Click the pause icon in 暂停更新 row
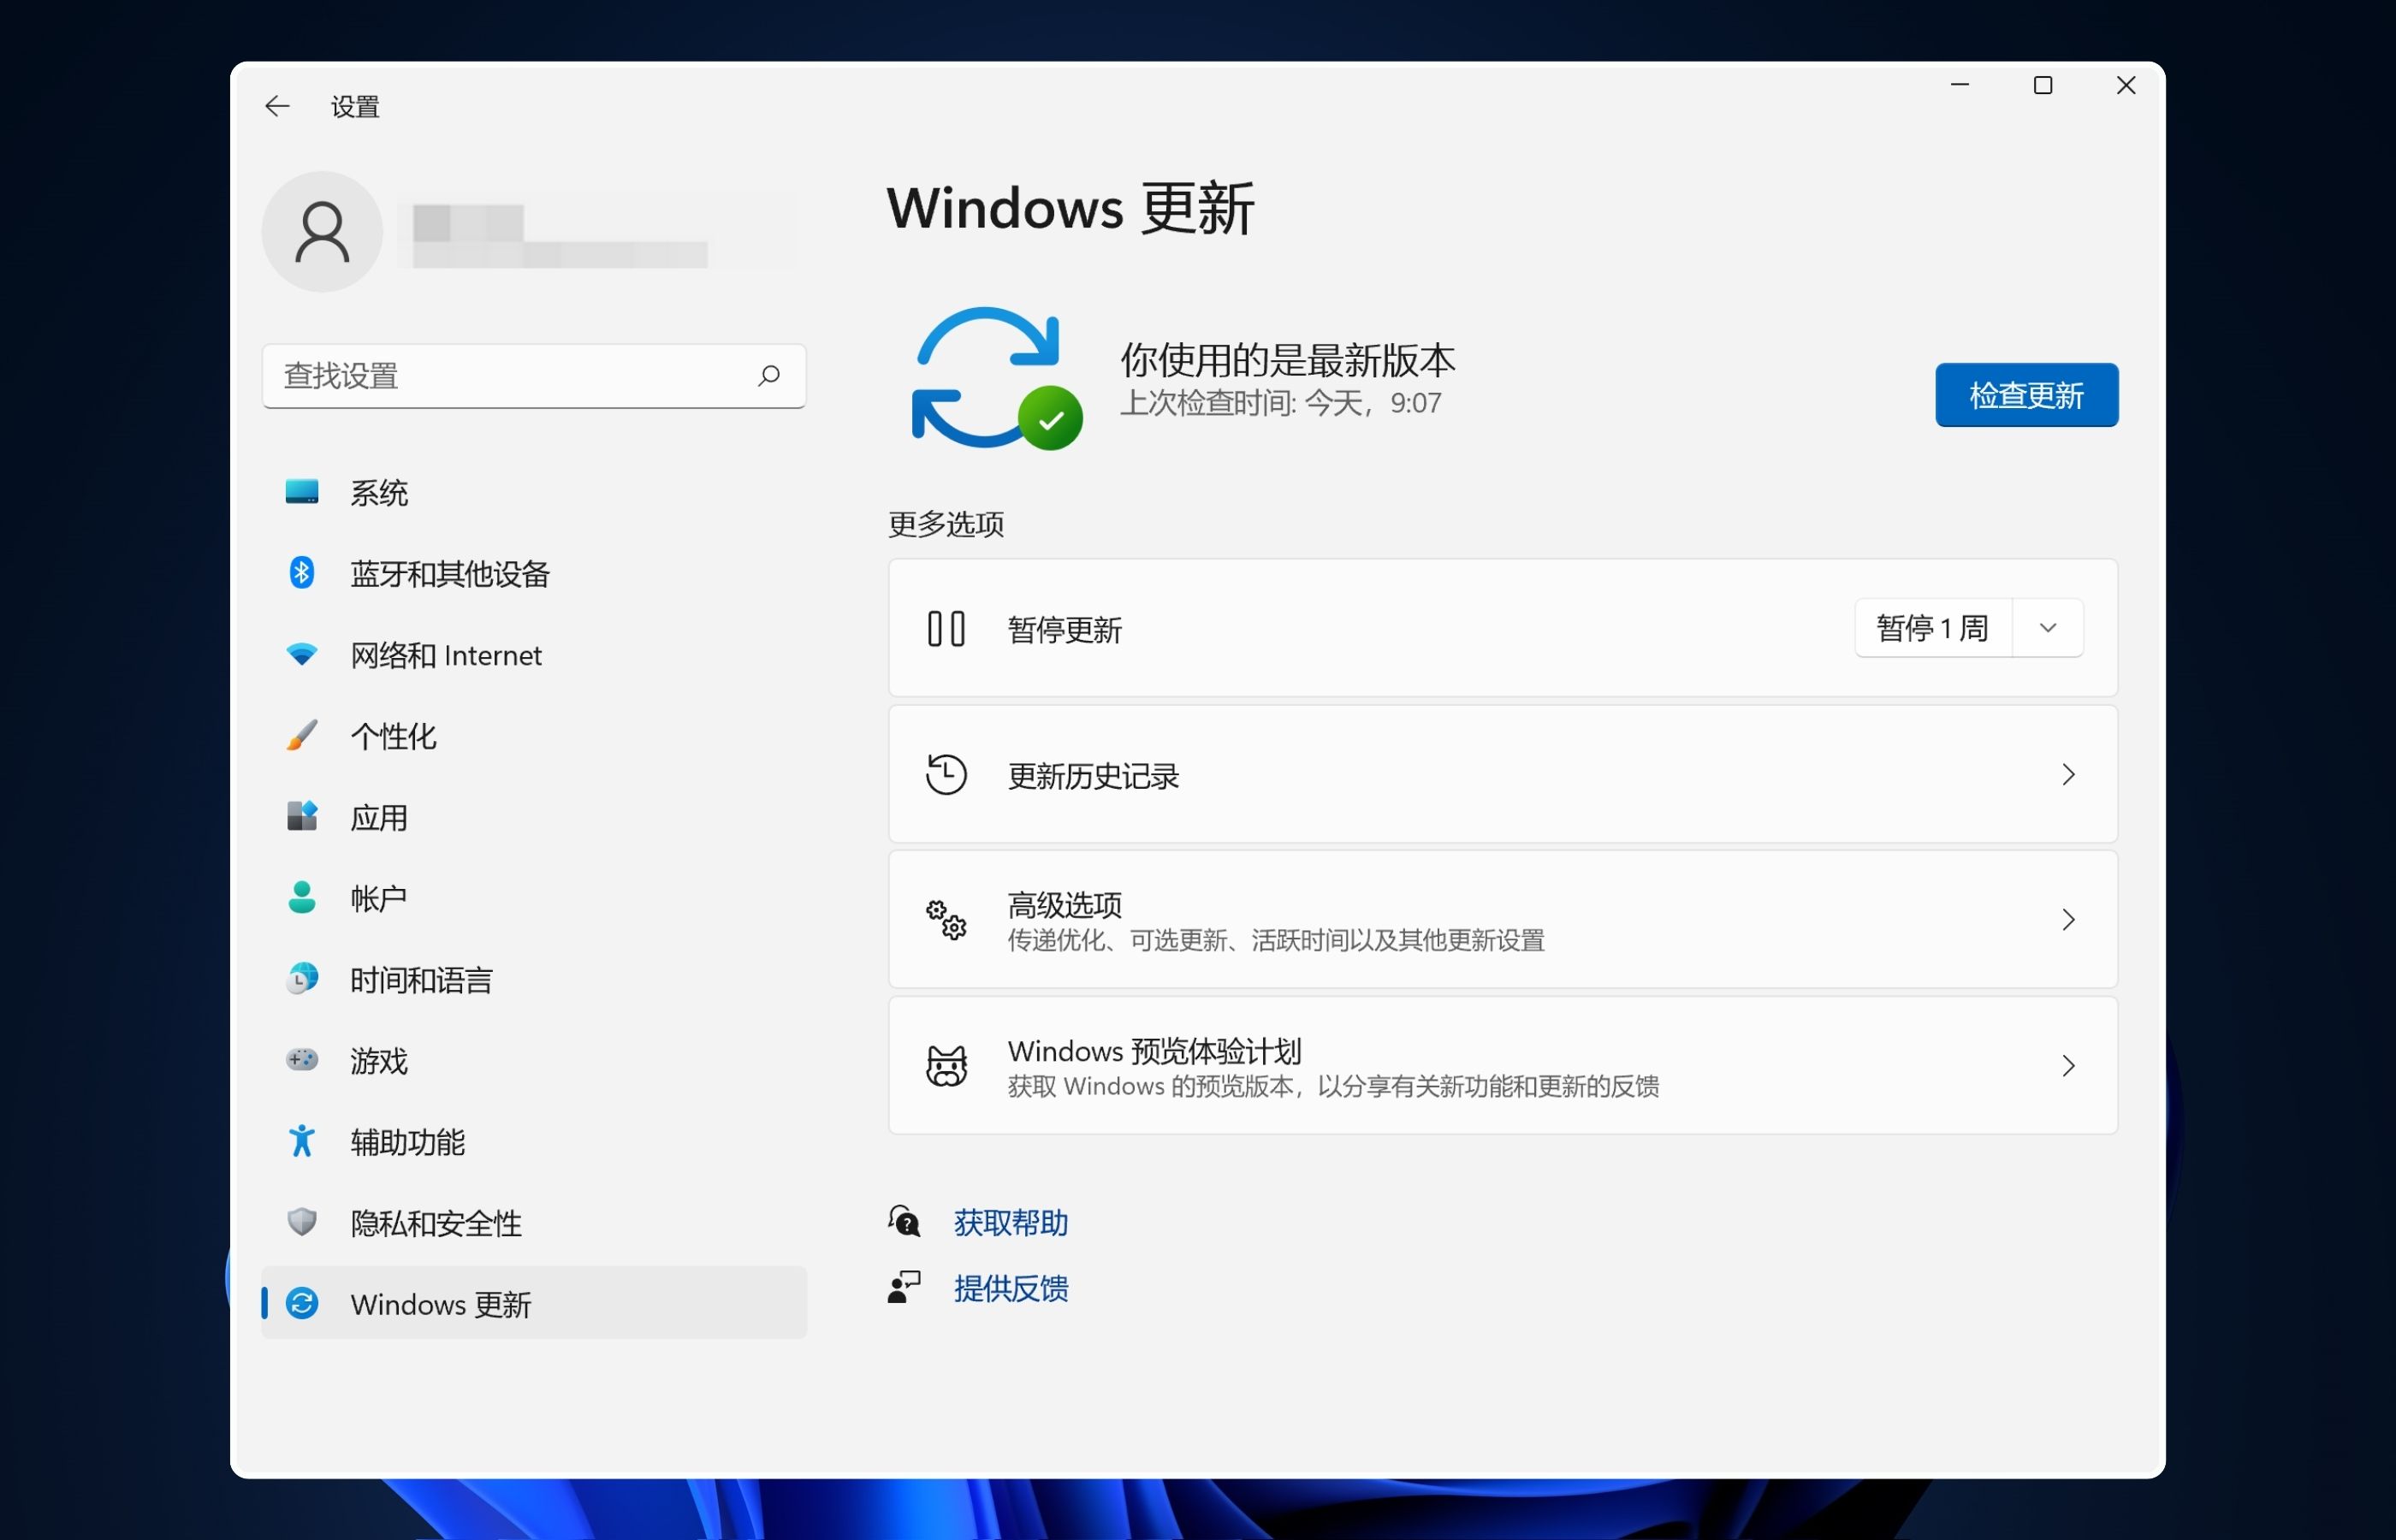The width and height of the screenshot is (2396, 1540). 945,628
